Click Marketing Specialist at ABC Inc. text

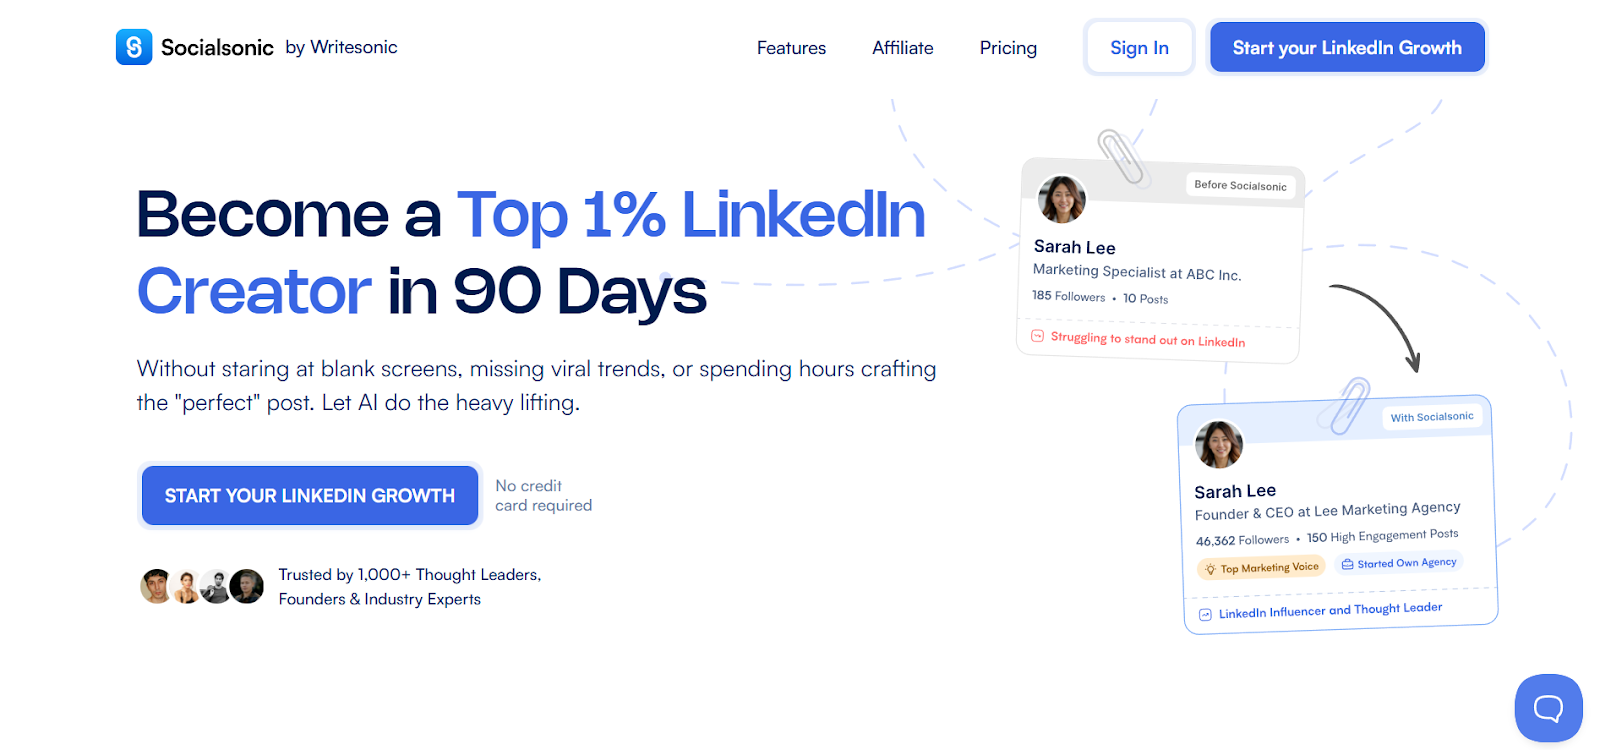tap(1137, 272)
